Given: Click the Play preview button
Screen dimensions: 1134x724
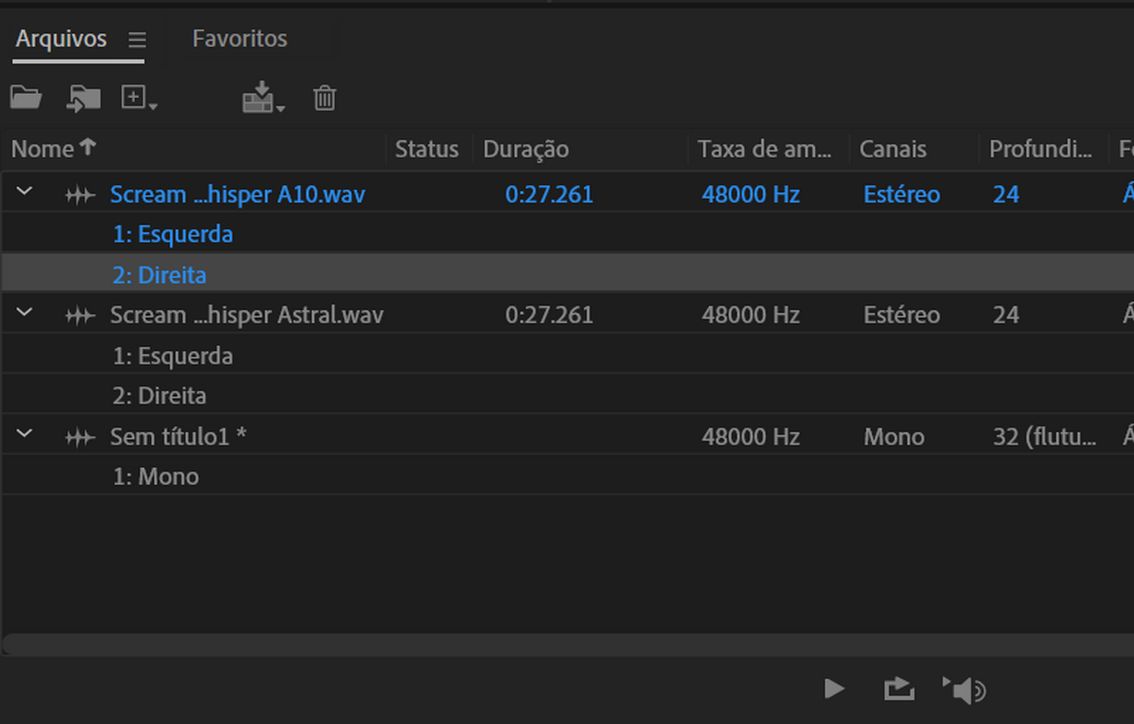Looking at the screenshot, I should tap(834, 689).
